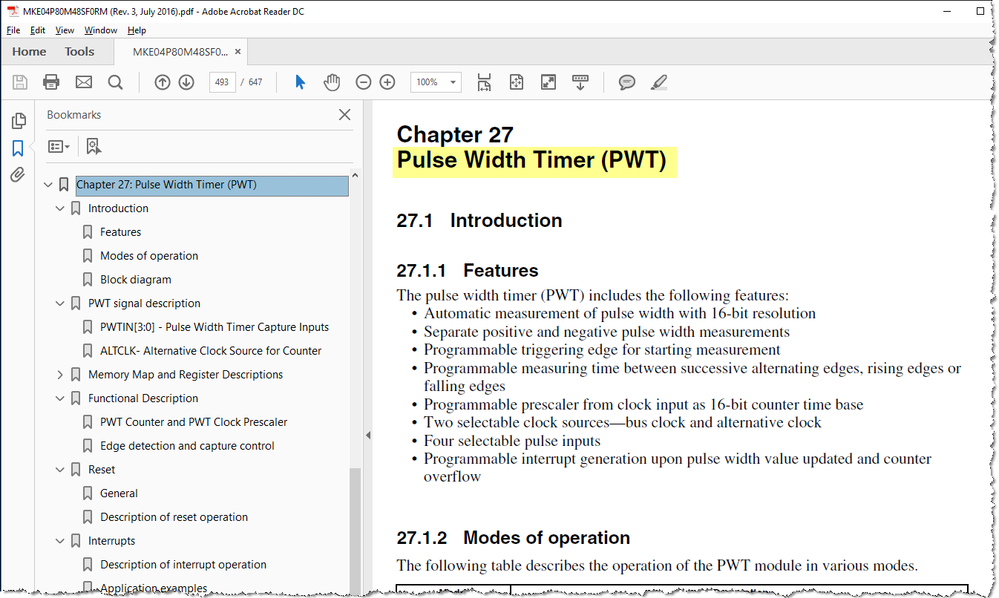The image size is (999, 598).
Task: Open the Attachments paperclip panel
Action: pos(18,174)
